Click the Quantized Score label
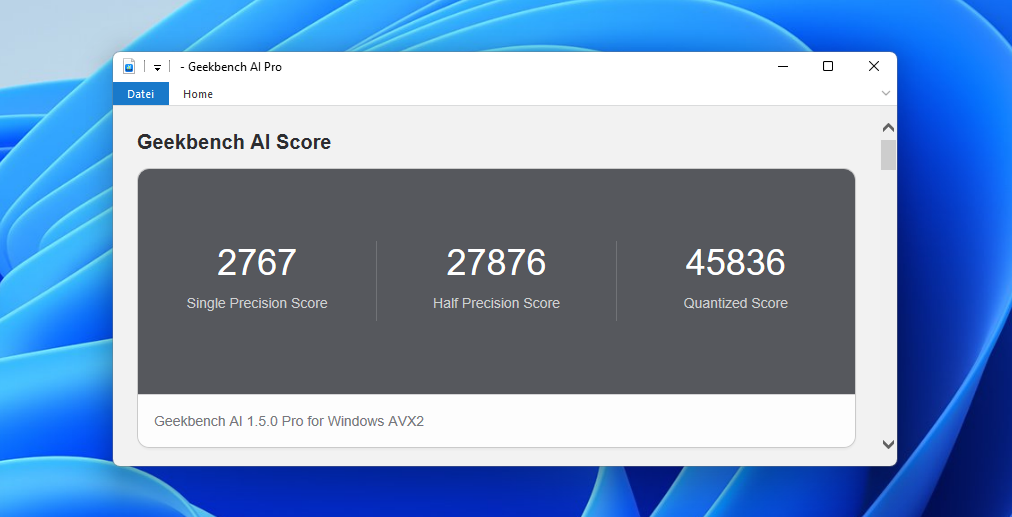 click(x=736, y=303)
